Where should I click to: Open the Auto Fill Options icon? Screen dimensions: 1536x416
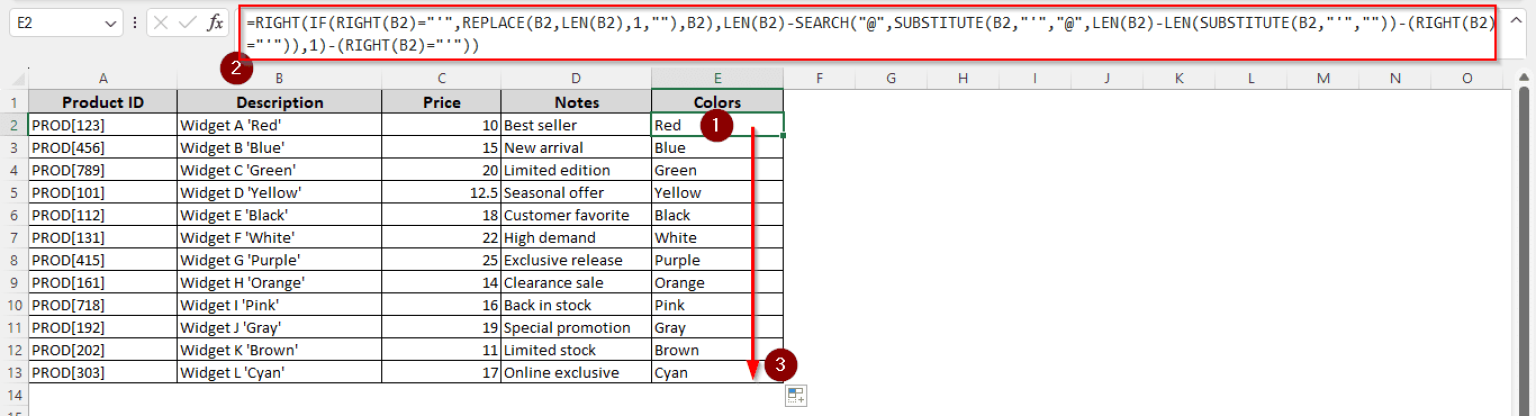pyautogui.click(x=796, y=396)
